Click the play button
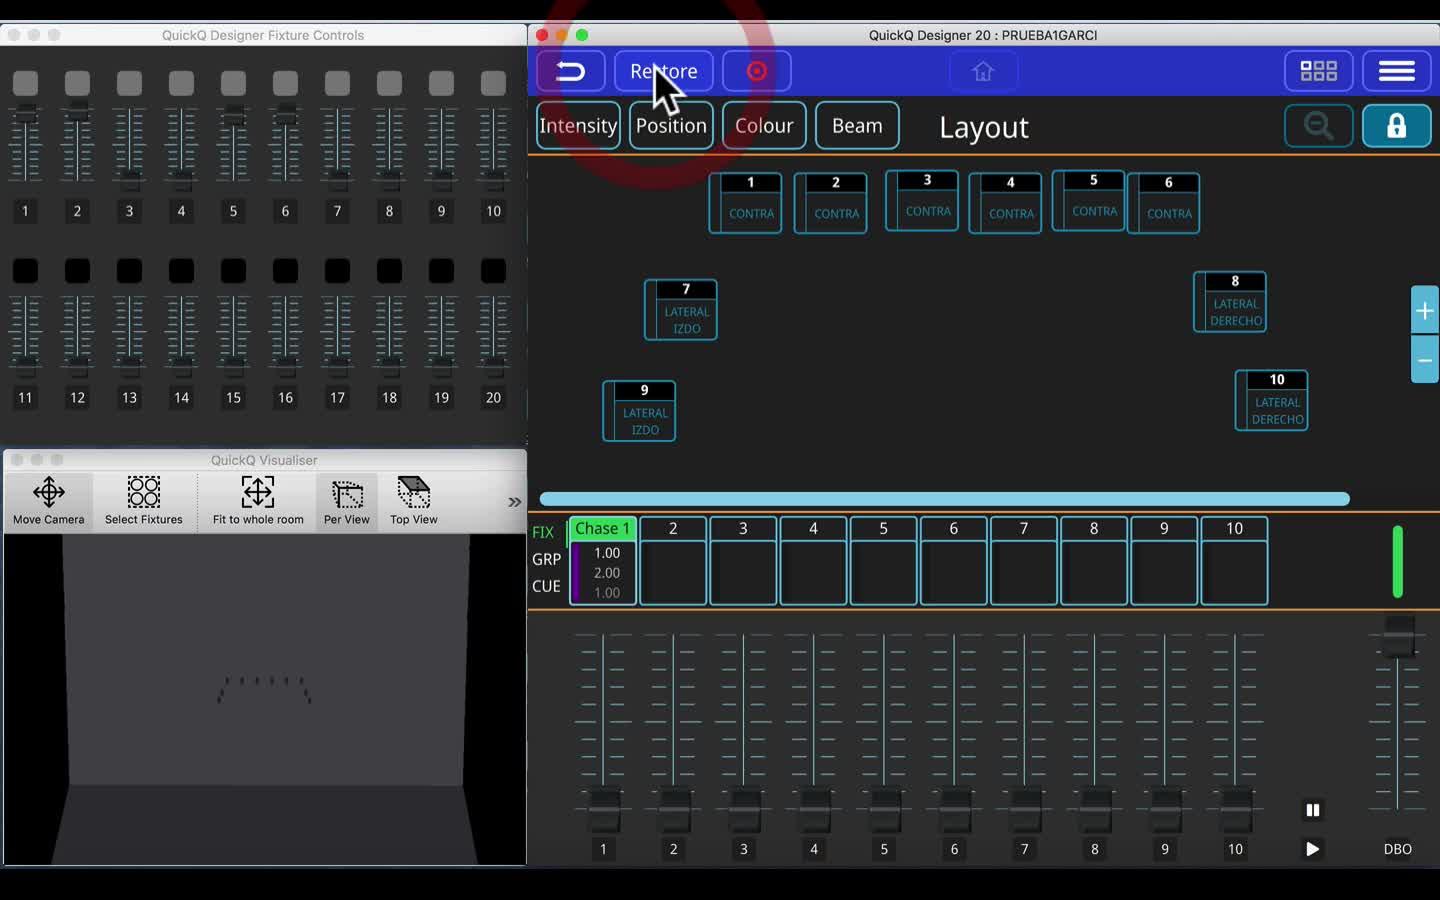 (x=1313, y=849)
